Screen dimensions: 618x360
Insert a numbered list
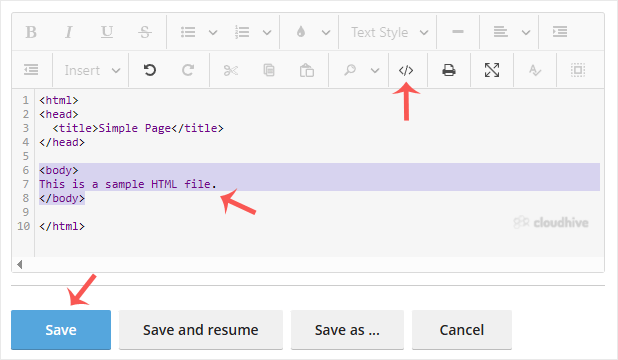(242, 32)
